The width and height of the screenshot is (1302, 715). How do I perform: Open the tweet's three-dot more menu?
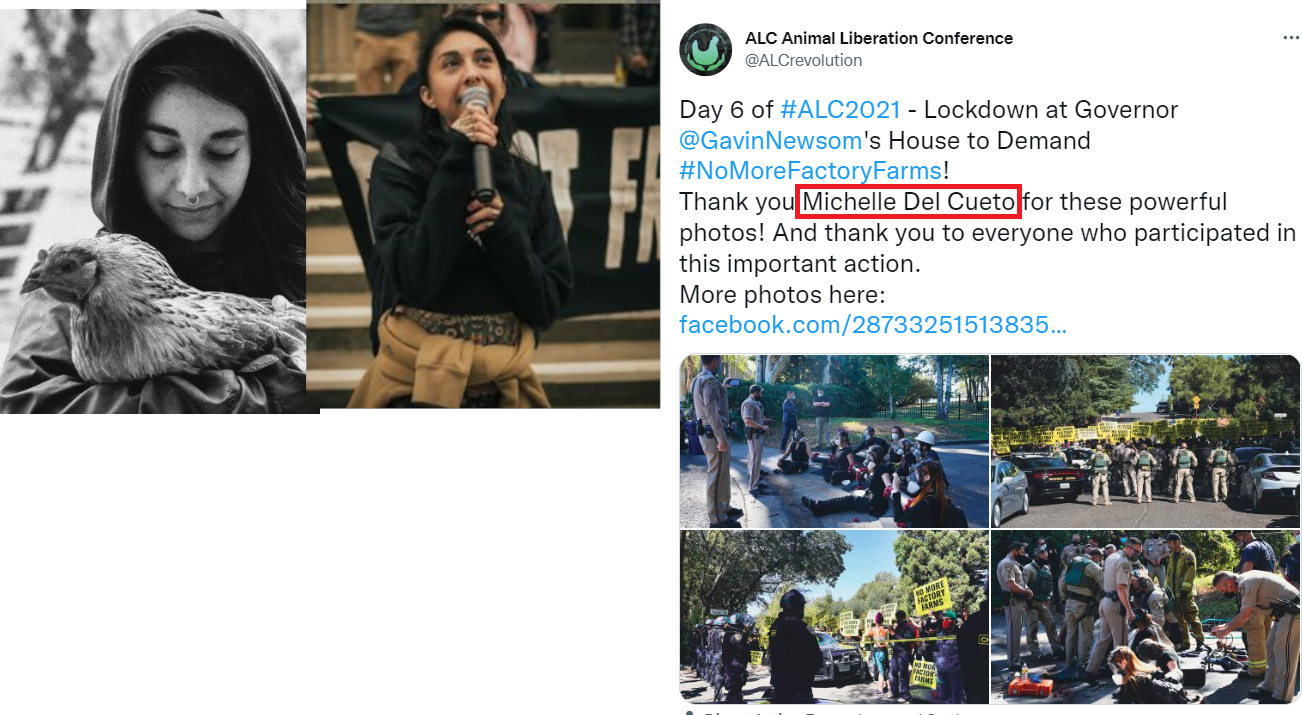click(x=1291, y=38)
